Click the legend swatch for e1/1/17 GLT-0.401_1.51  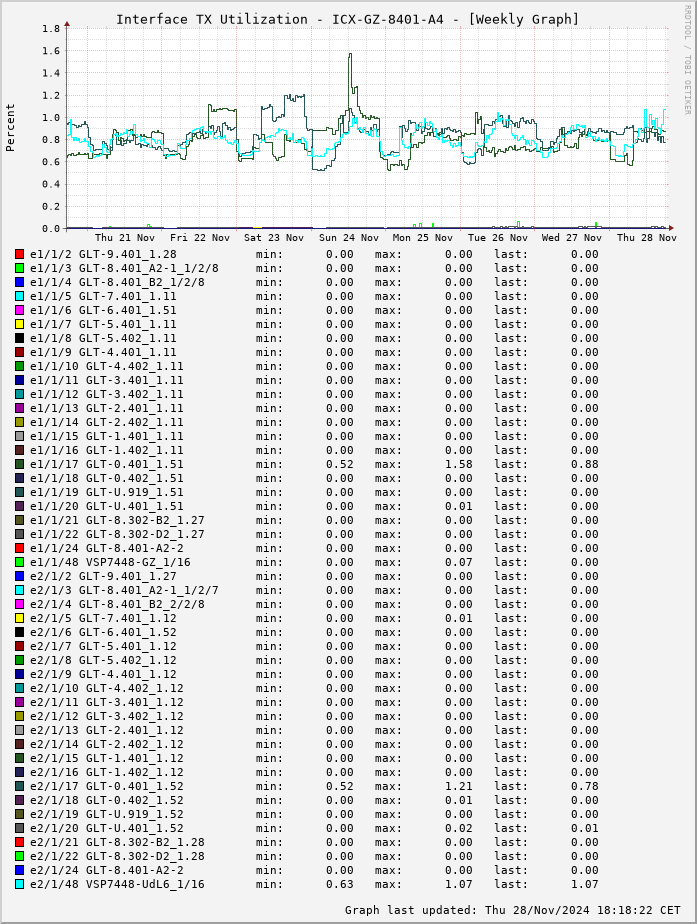(20, 464)
